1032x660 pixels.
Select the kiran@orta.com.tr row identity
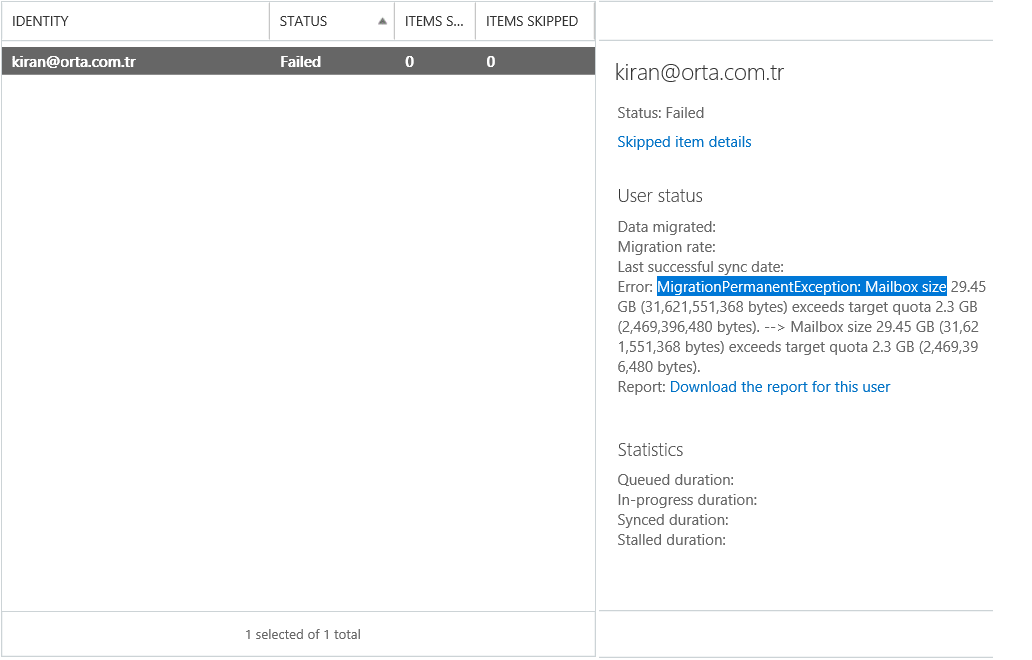pos(74,61)
